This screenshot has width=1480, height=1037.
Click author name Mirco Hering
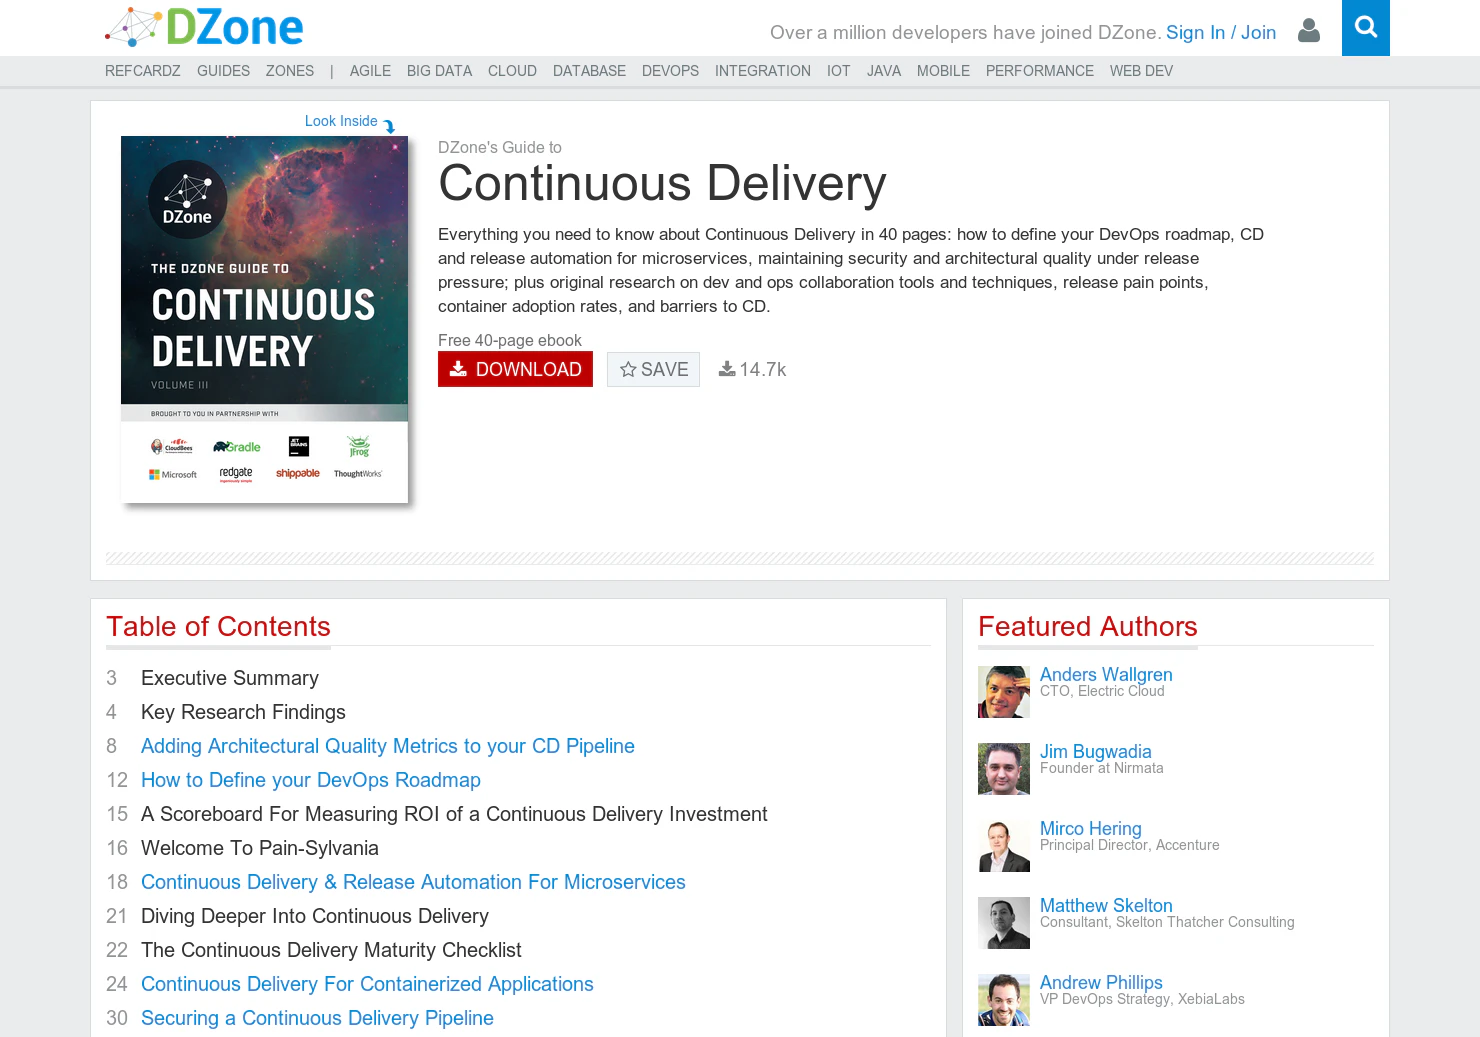[x=1091, y=829]
